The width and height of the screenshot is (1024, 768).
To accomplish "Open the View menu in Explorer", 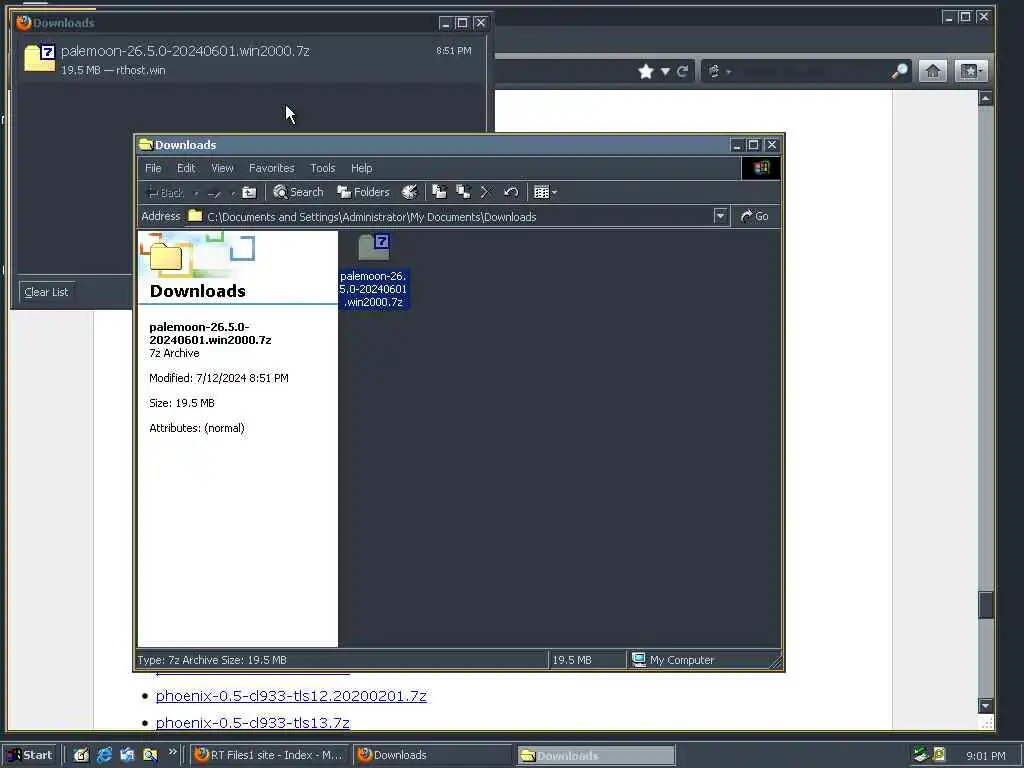I will tap(222, 168).
